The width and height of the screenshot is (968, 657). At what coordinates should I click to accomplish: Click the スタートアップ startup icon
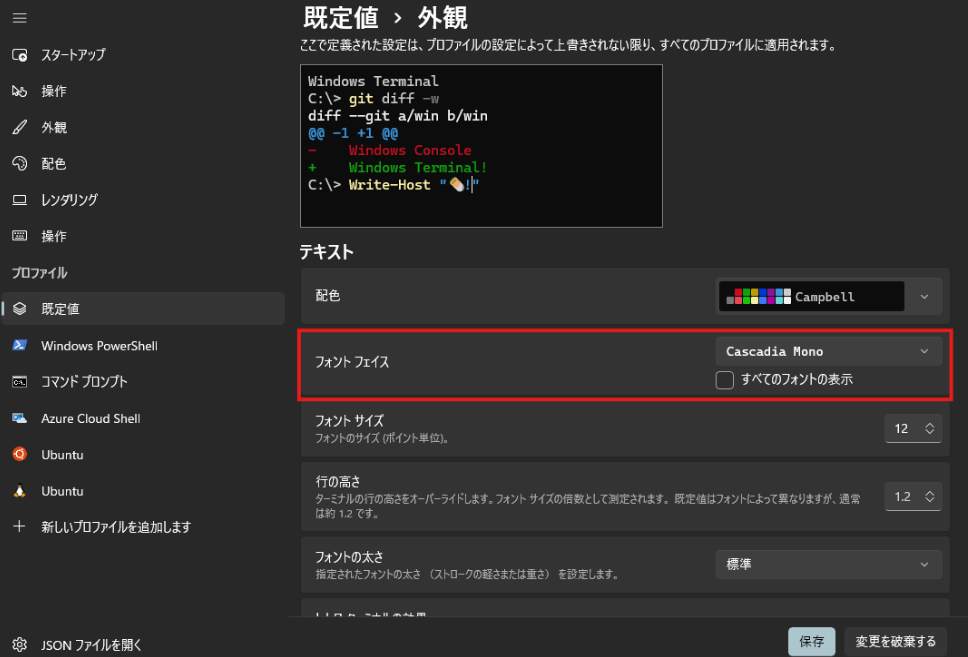pos(20,55)
